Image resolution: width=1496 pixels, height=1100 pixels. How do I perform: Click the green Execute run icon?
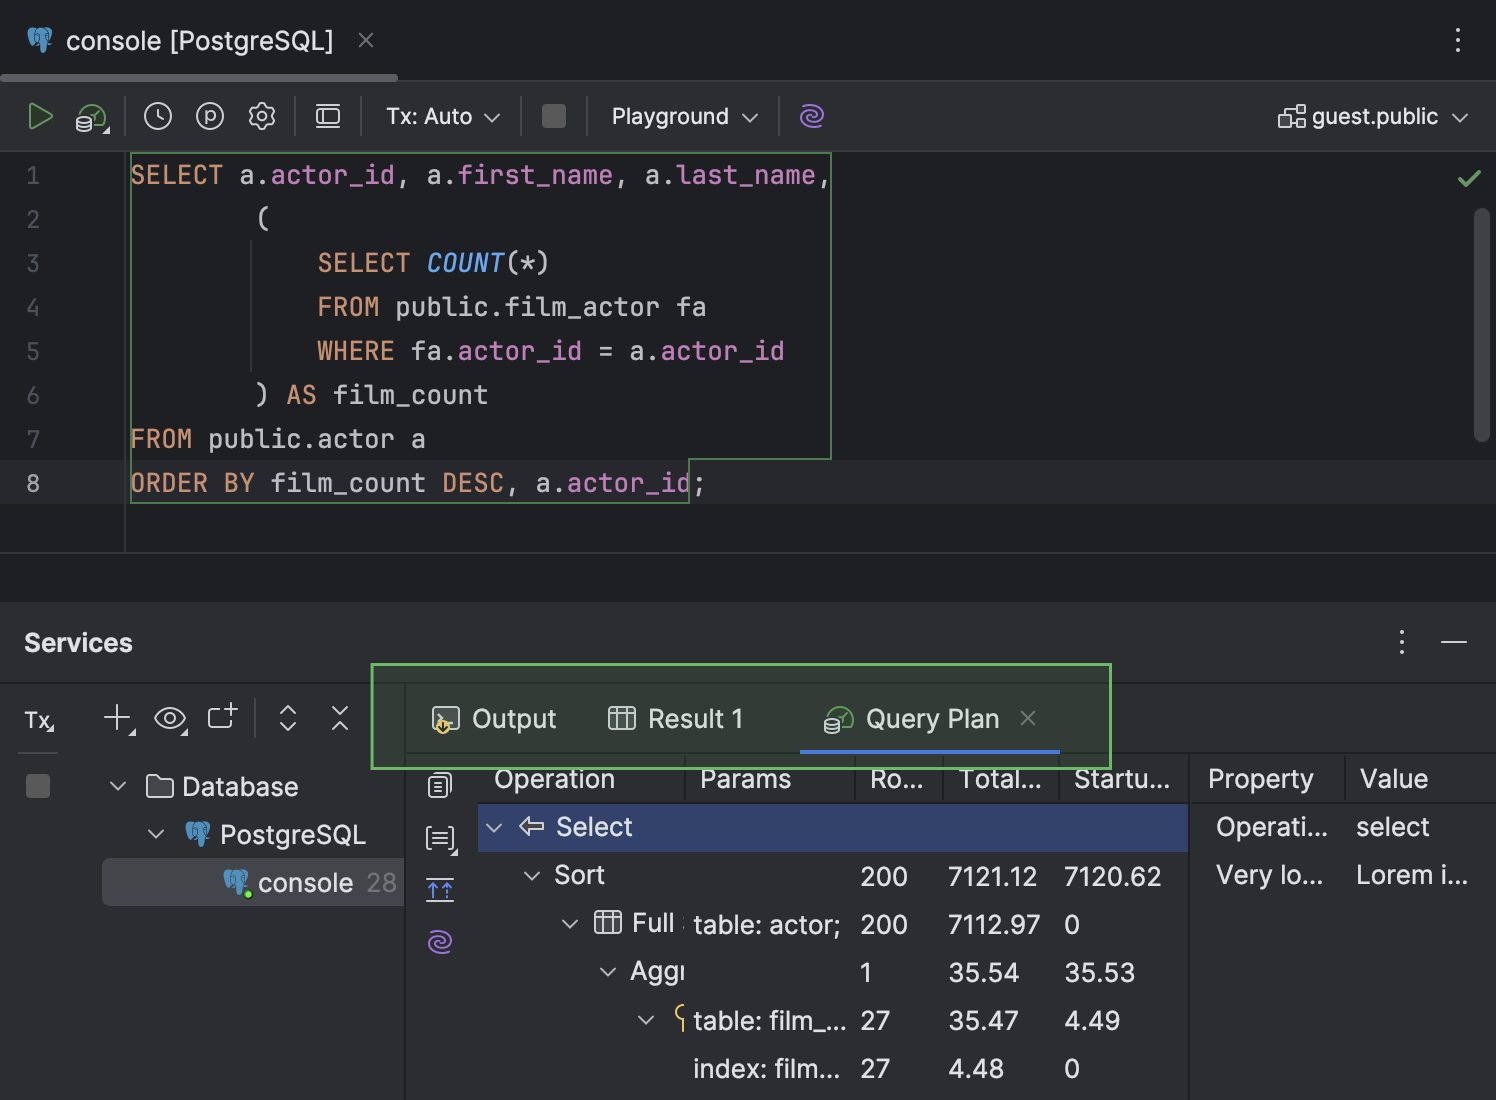tap(40, 117)
